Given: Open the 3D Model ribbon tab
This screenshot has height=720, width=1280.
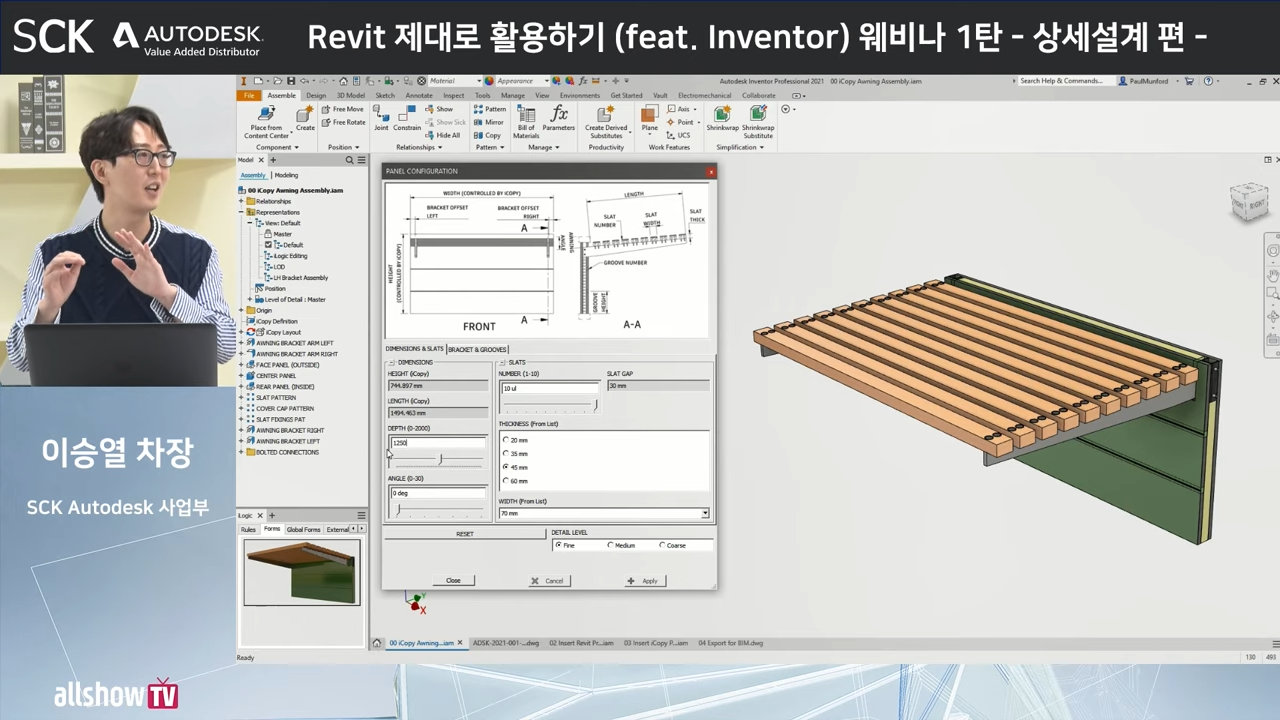Looking at the screenshot, I should (351, 96).
